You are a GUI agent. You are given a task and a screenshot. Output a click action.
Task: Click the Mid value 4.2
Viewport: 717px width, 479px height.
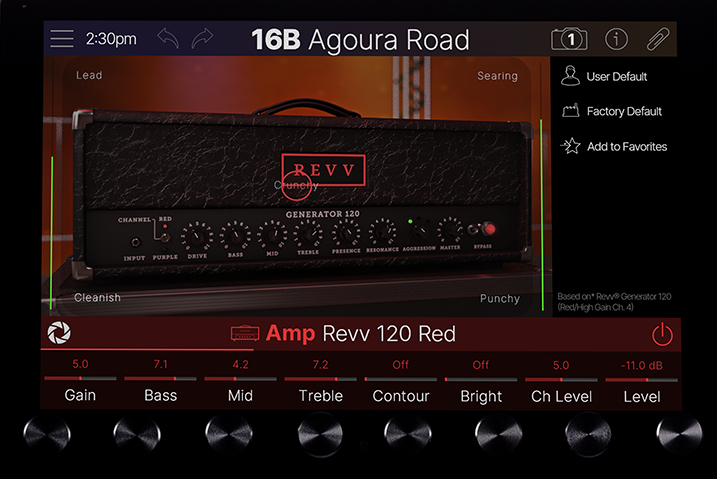[241, 364]
